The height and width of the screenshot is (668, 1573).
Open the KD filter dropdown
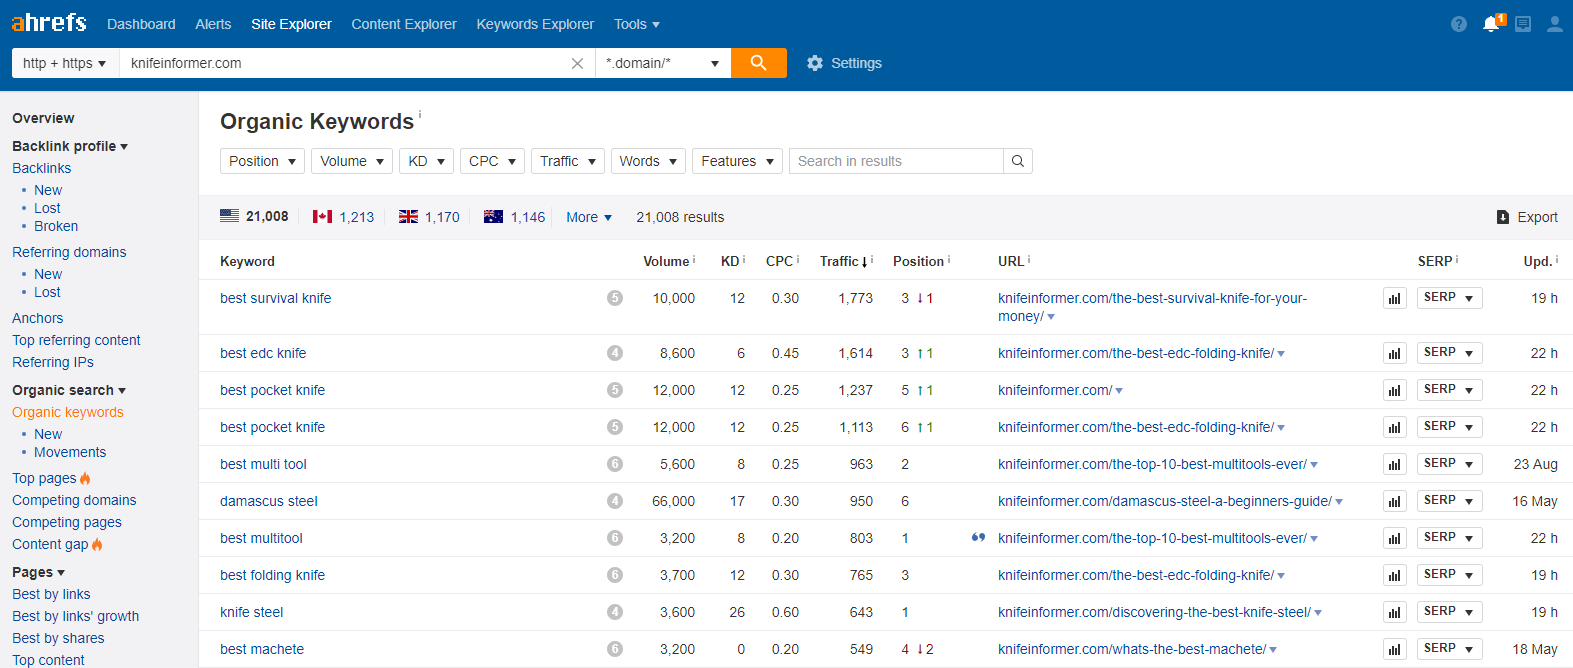(x=426, y=161)
